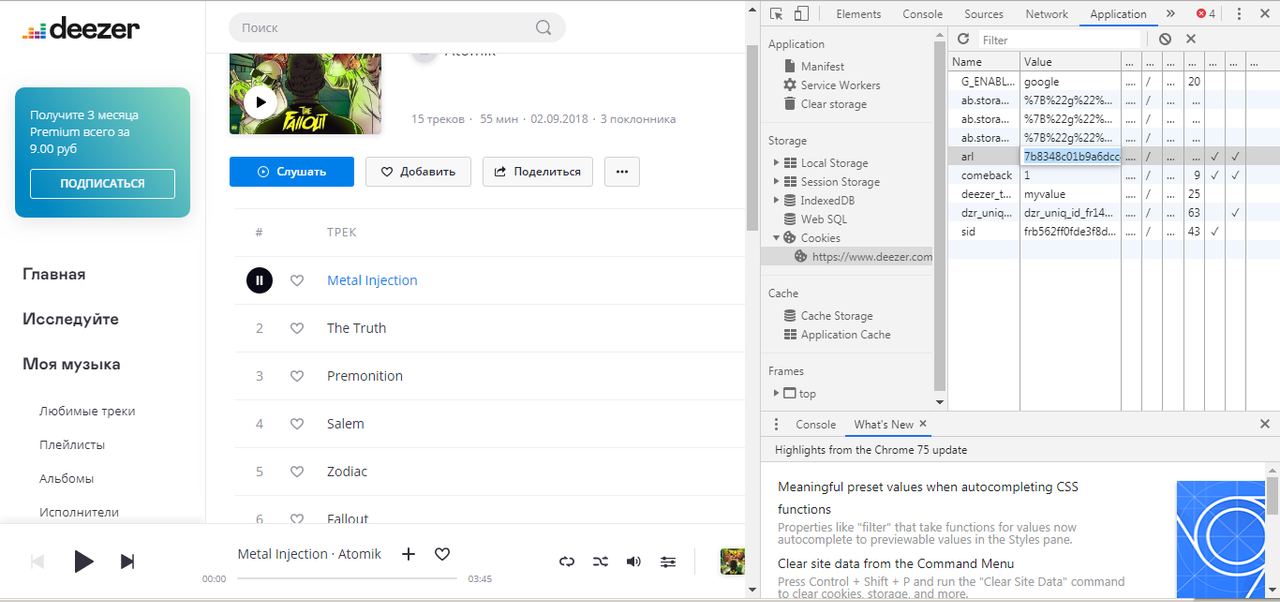The image size is (1280, 602).
Task: Like the Metal Injection track heart
Action: point(297,281)
